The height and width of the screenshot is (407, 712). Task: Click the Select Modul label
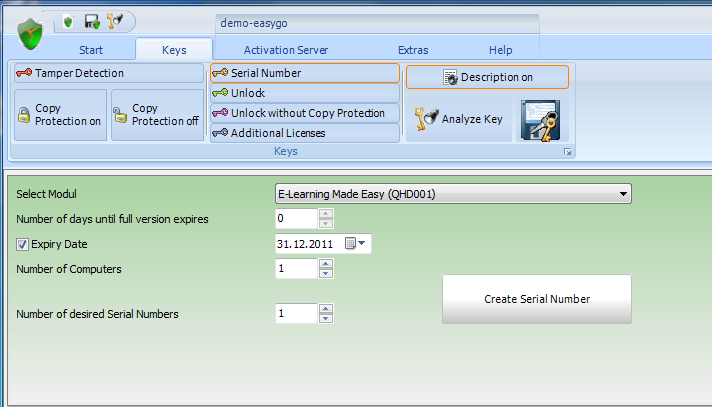pos(46,194)
